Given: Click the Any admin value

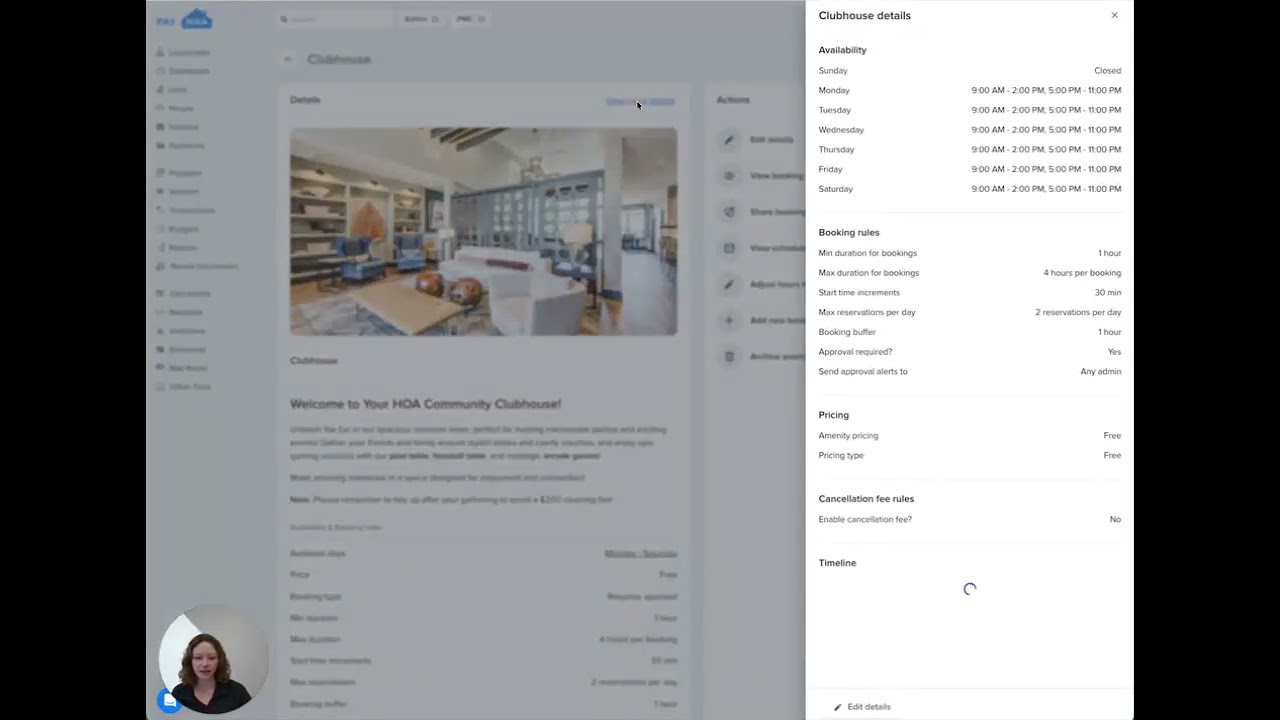Looking at the screenshot, I should pos(1100,372).
